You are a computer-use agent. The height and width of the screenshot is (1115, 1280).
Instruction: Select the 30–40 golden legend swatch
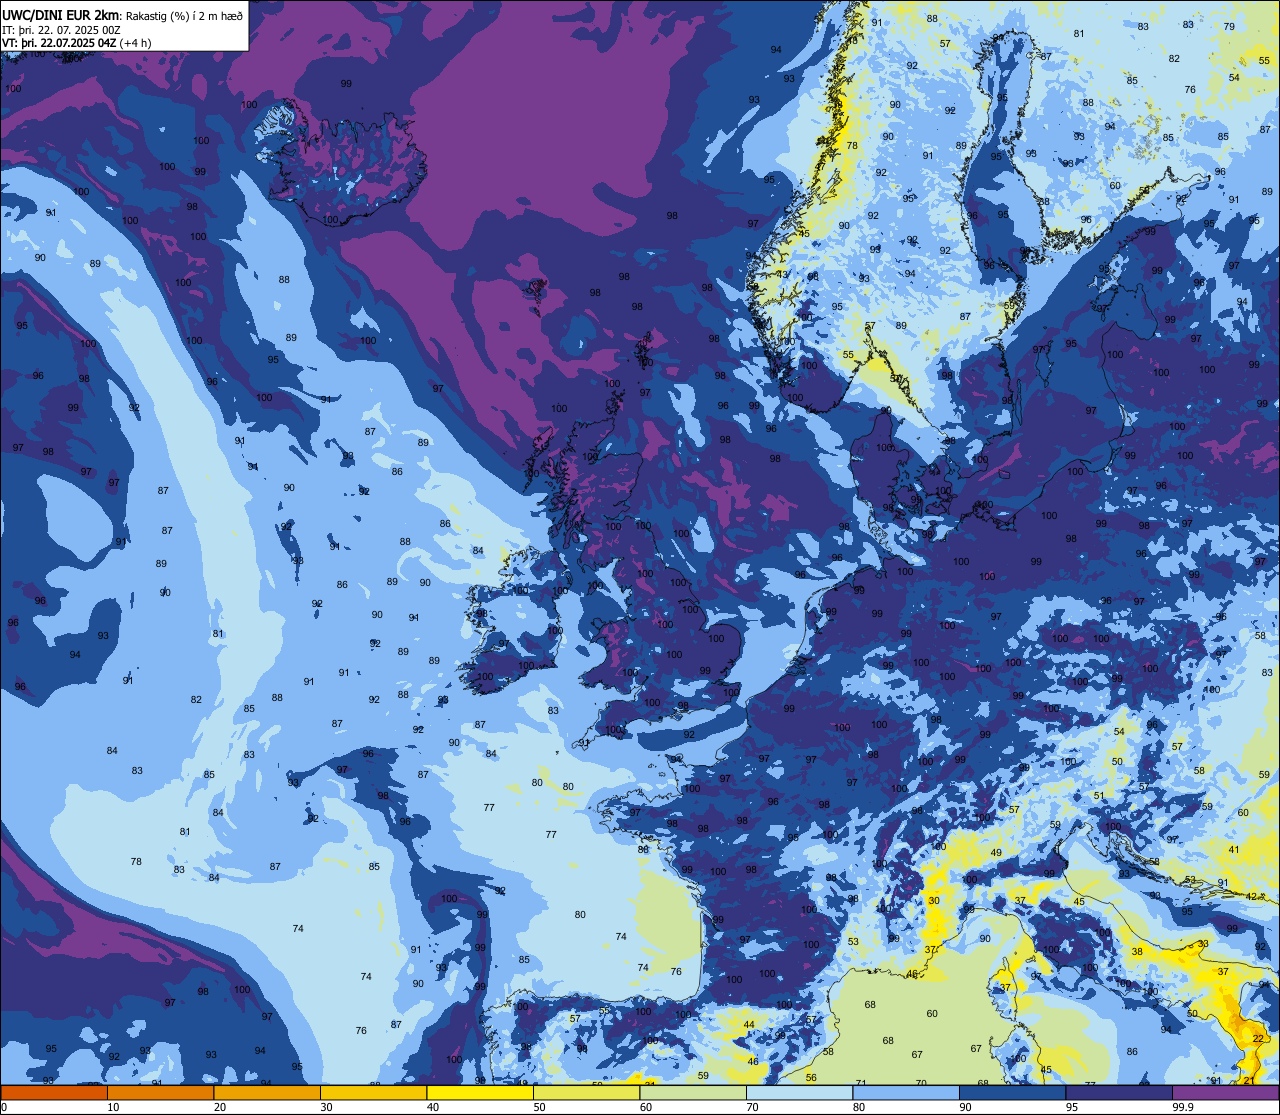(373, 1092)
